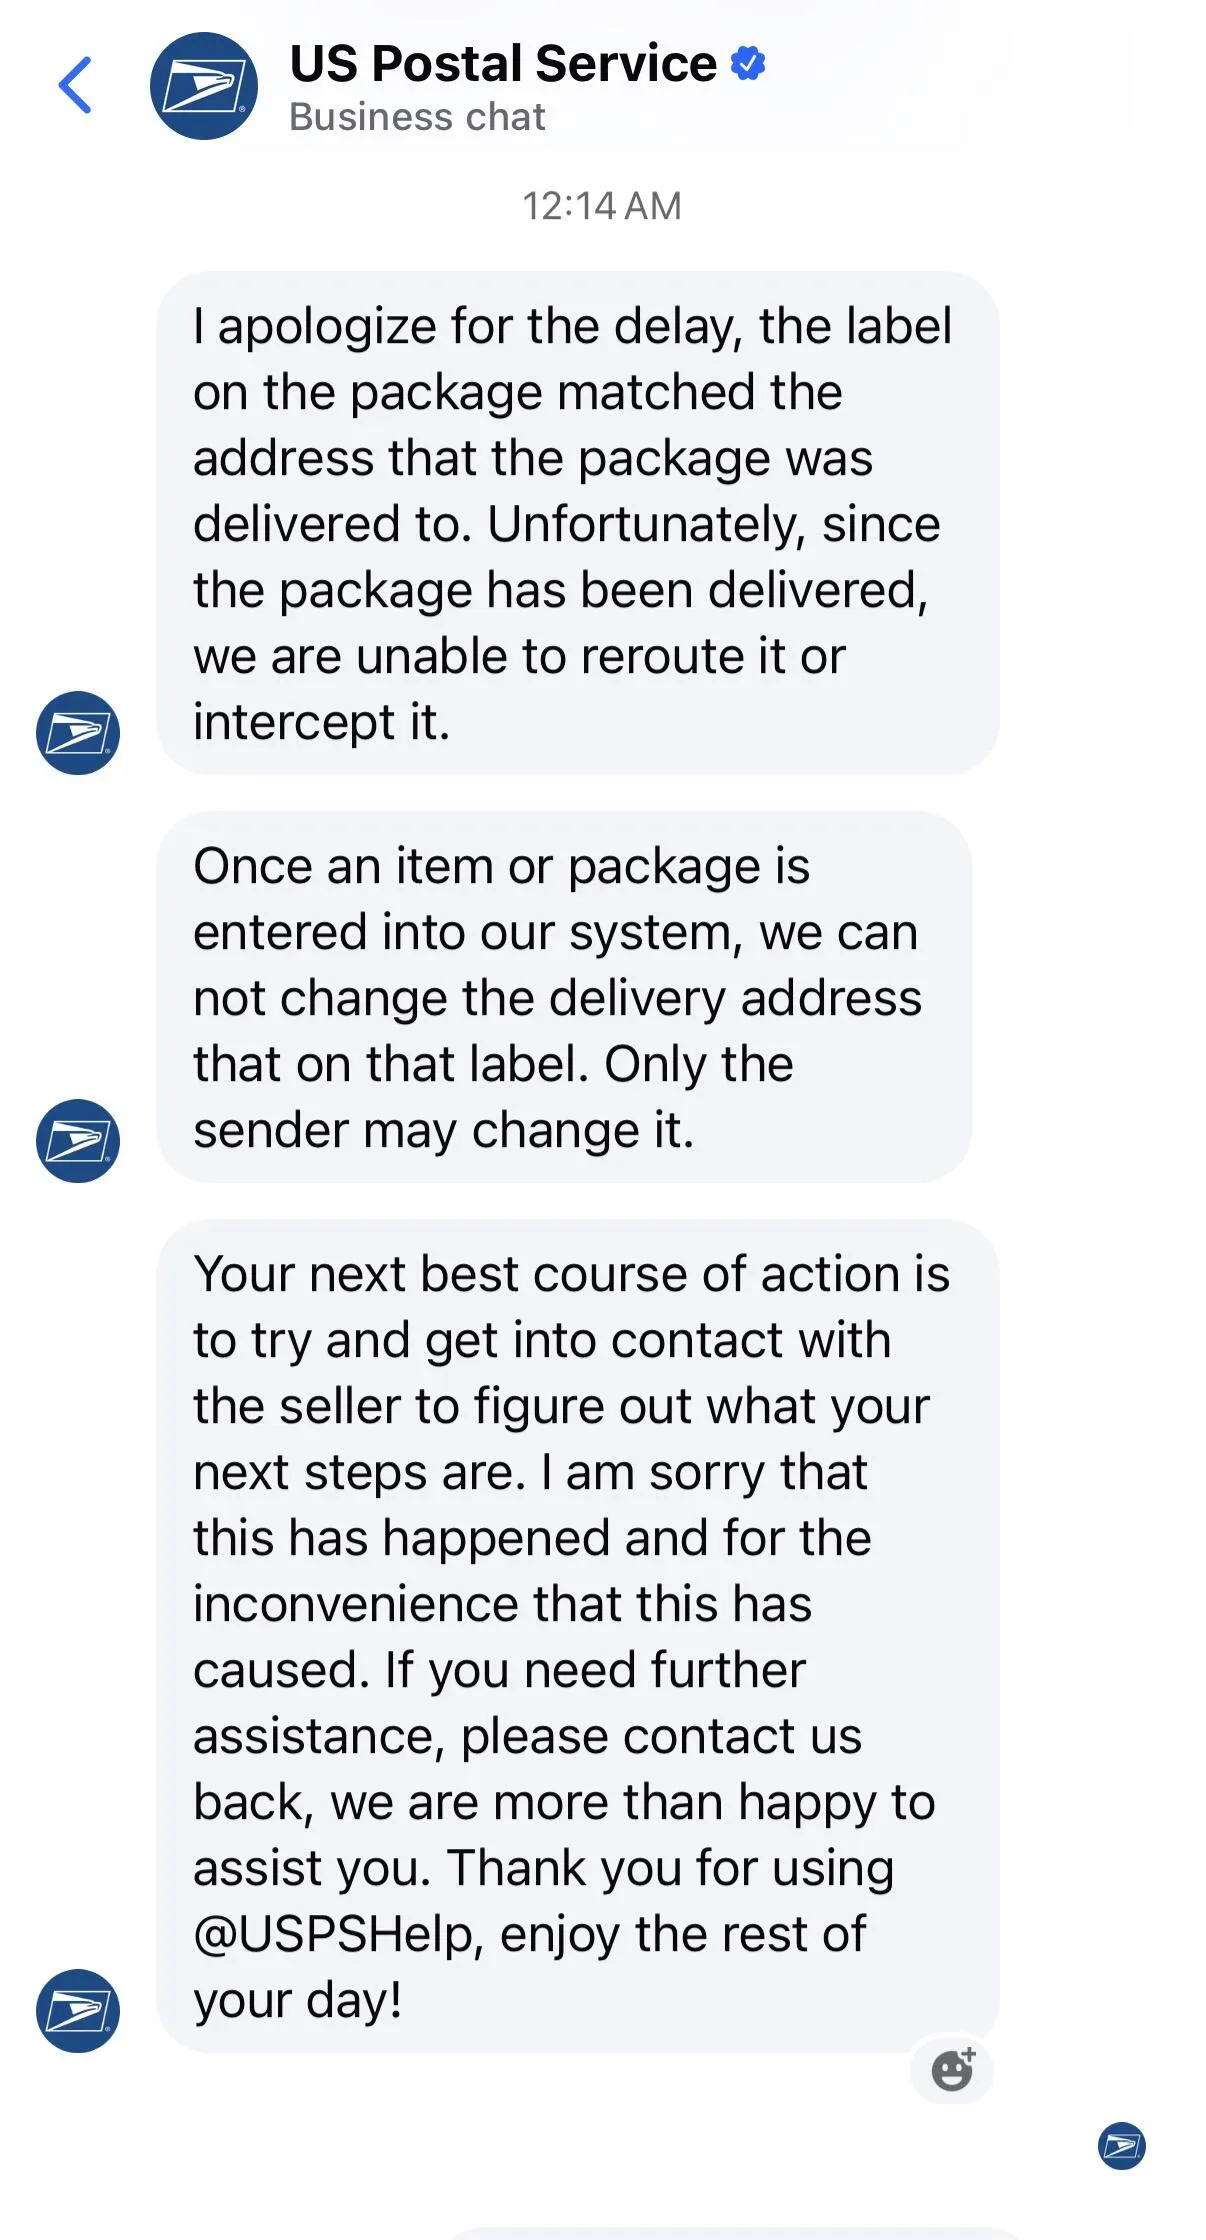The height and width of the screenshot is (2240, 1206).
Task: Open the 'US Postal Service' chat title
Action: [502, 64]
